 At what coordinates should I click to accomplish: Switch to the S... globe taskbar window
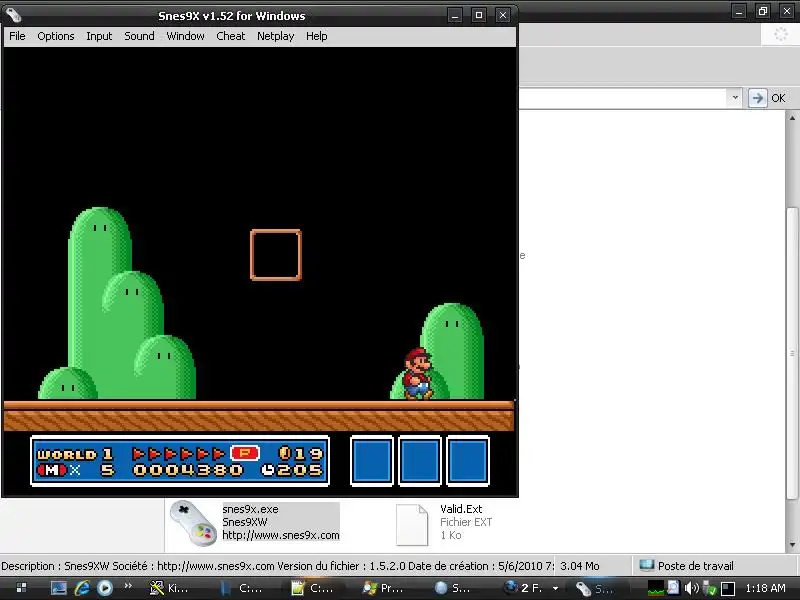click(453, 588)
